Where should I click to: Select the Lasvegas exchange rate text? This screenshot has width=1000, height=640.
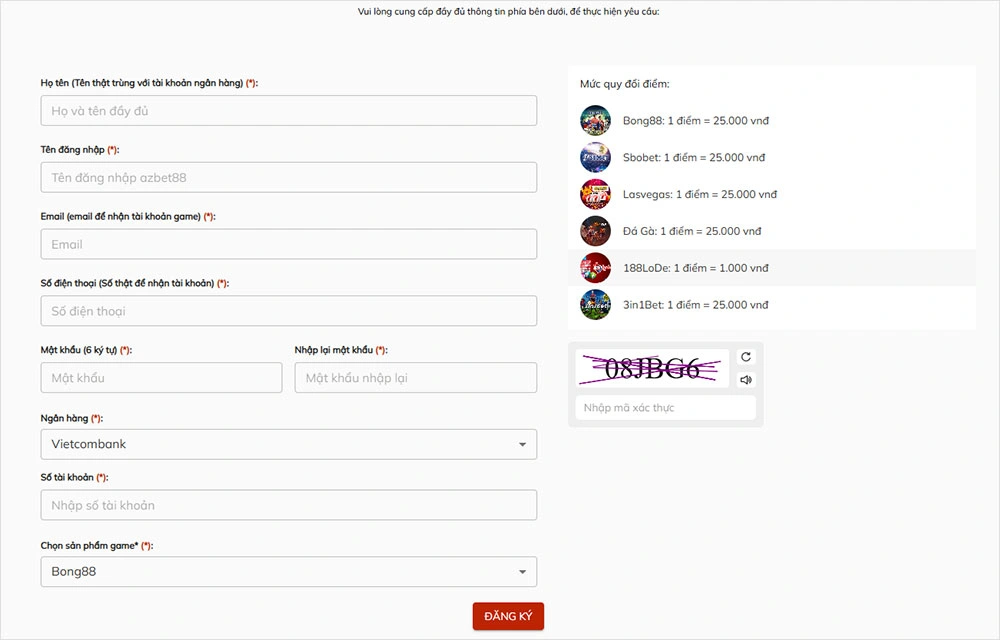(700, 194)
